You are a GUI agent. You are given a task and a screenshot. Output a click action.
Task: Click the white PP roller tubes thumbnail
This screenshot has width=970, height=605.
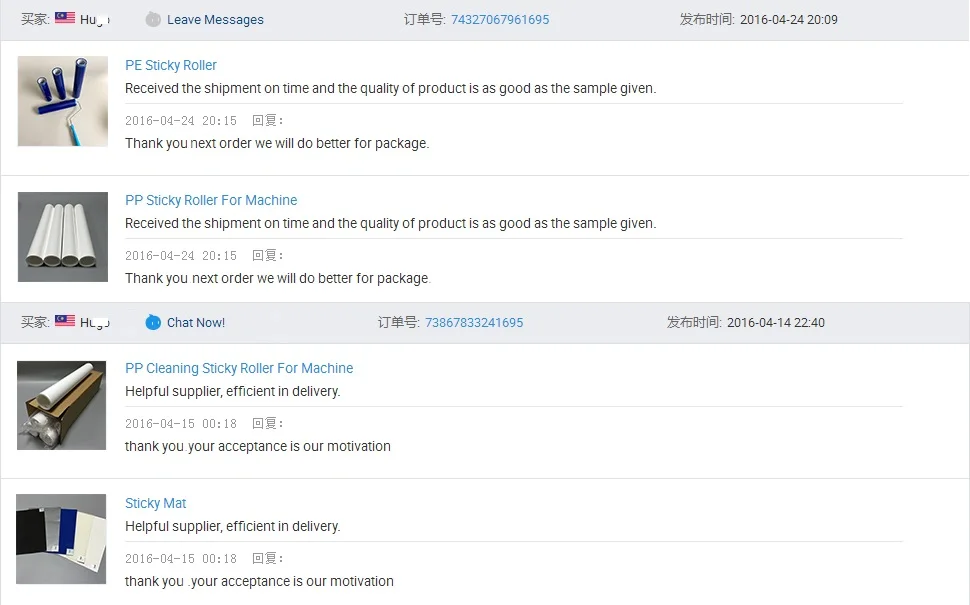tap(62, 237)
